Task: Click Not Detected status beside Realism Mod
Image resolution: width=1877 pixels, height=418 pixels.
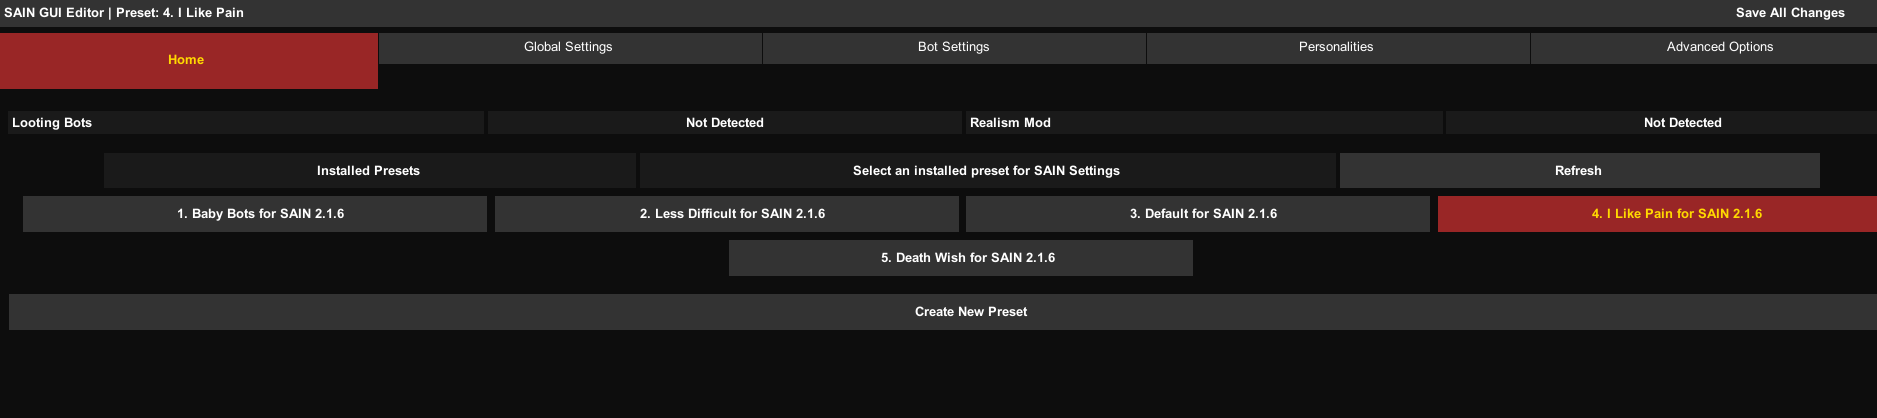Action: point(1682,123)
